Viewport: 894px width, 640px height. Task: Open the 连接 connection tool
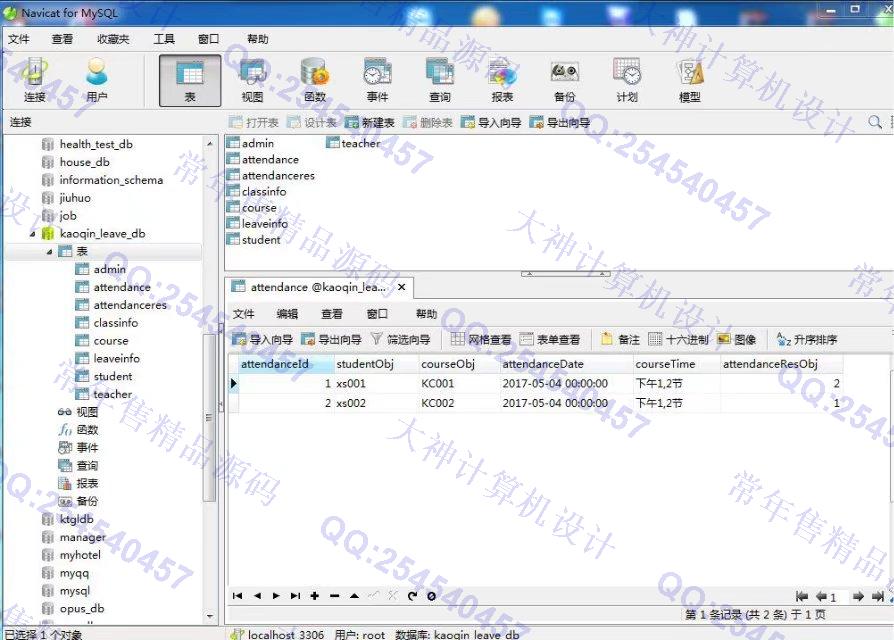pos(35,81)
